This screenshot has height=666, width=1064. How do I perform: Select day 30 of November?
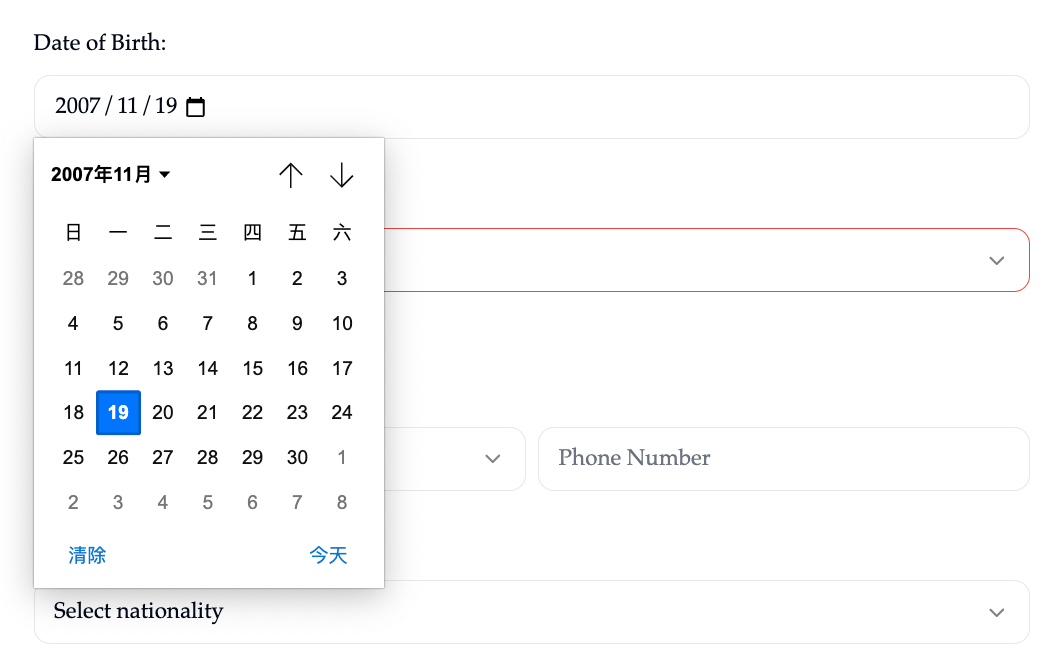297,457
